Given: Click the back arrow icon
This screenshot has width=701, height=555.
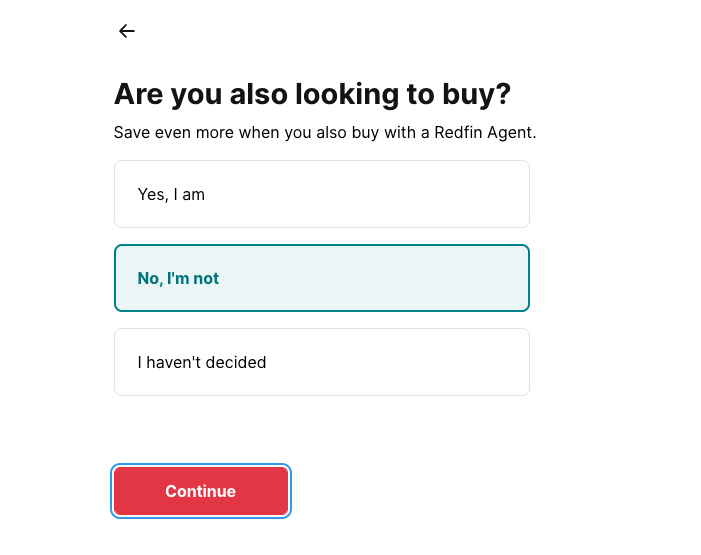Looking at the screenshot, I should [x=126, y=31].
